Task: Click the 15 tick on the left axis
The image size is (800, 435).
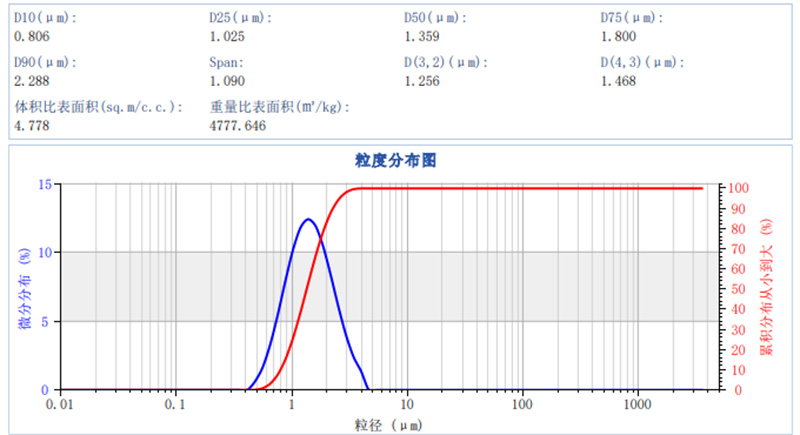Action: [x=45, y=184]
